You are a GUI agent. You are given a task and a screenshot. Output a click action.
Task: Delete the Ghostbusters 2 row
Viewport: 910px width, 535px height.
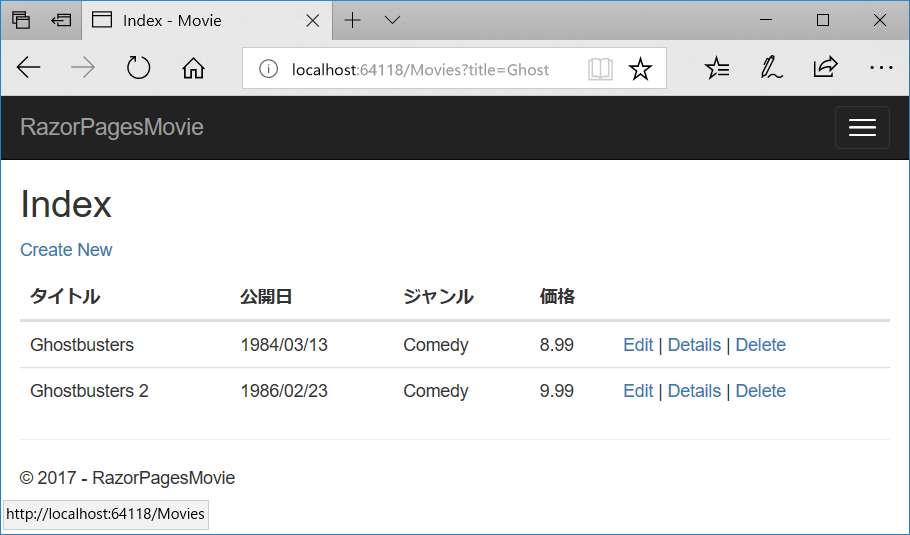(760, 391)
